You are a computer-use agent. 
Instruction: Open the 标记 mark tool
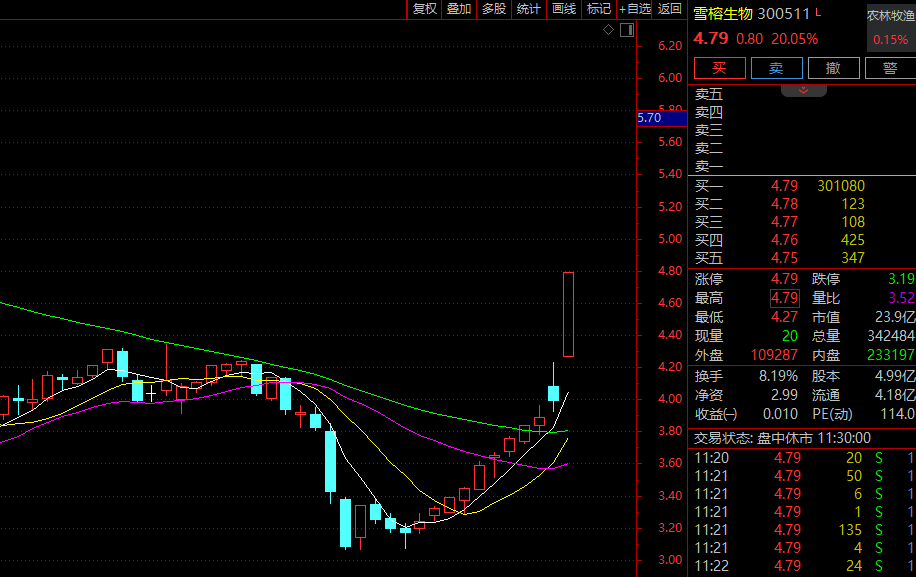[x=599, y=9]
